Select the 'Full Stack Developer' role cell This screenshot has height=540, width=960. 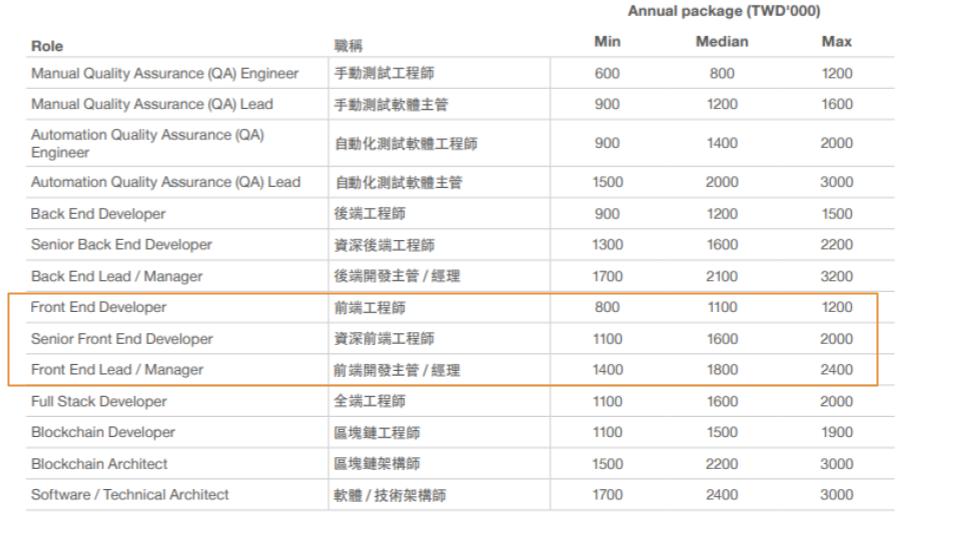[x=99, y=401]
